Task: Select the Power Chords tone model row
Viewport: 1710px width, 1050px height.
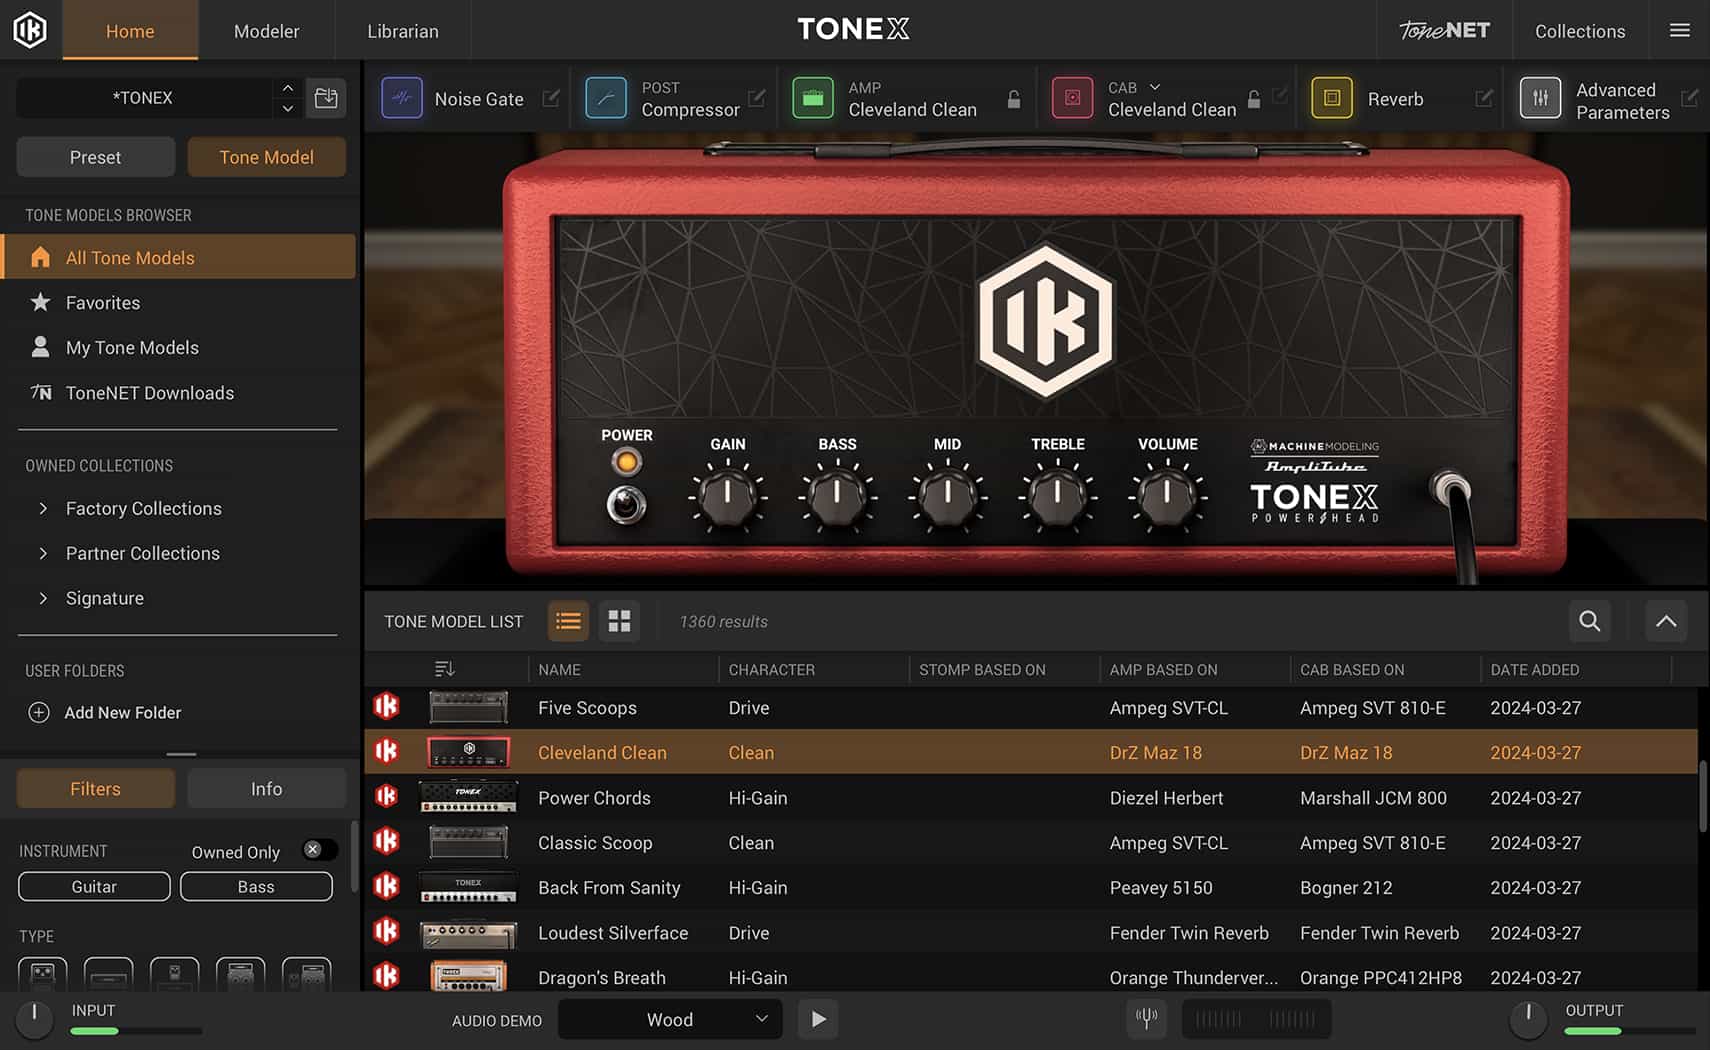Action: point(594,797)
